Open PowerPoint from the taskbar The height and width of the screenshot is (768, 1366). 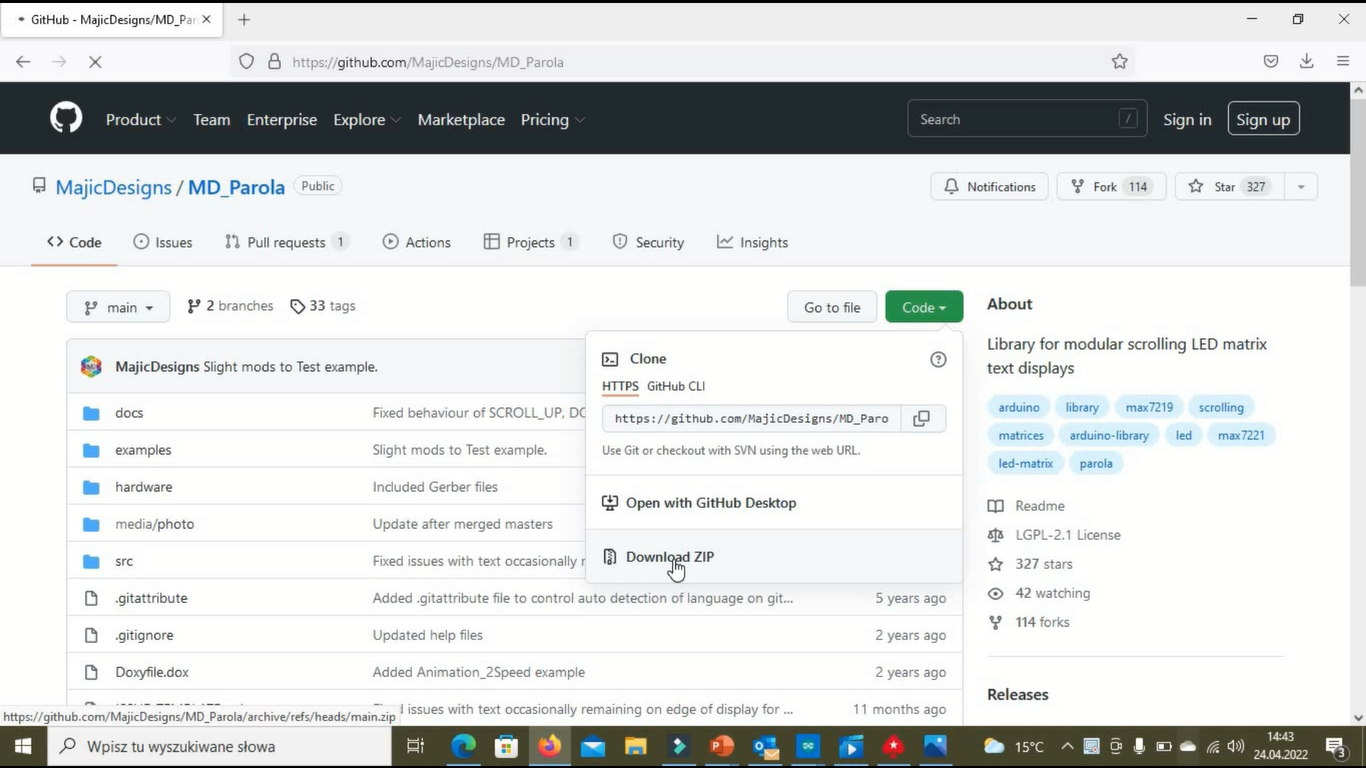[722, 747]
